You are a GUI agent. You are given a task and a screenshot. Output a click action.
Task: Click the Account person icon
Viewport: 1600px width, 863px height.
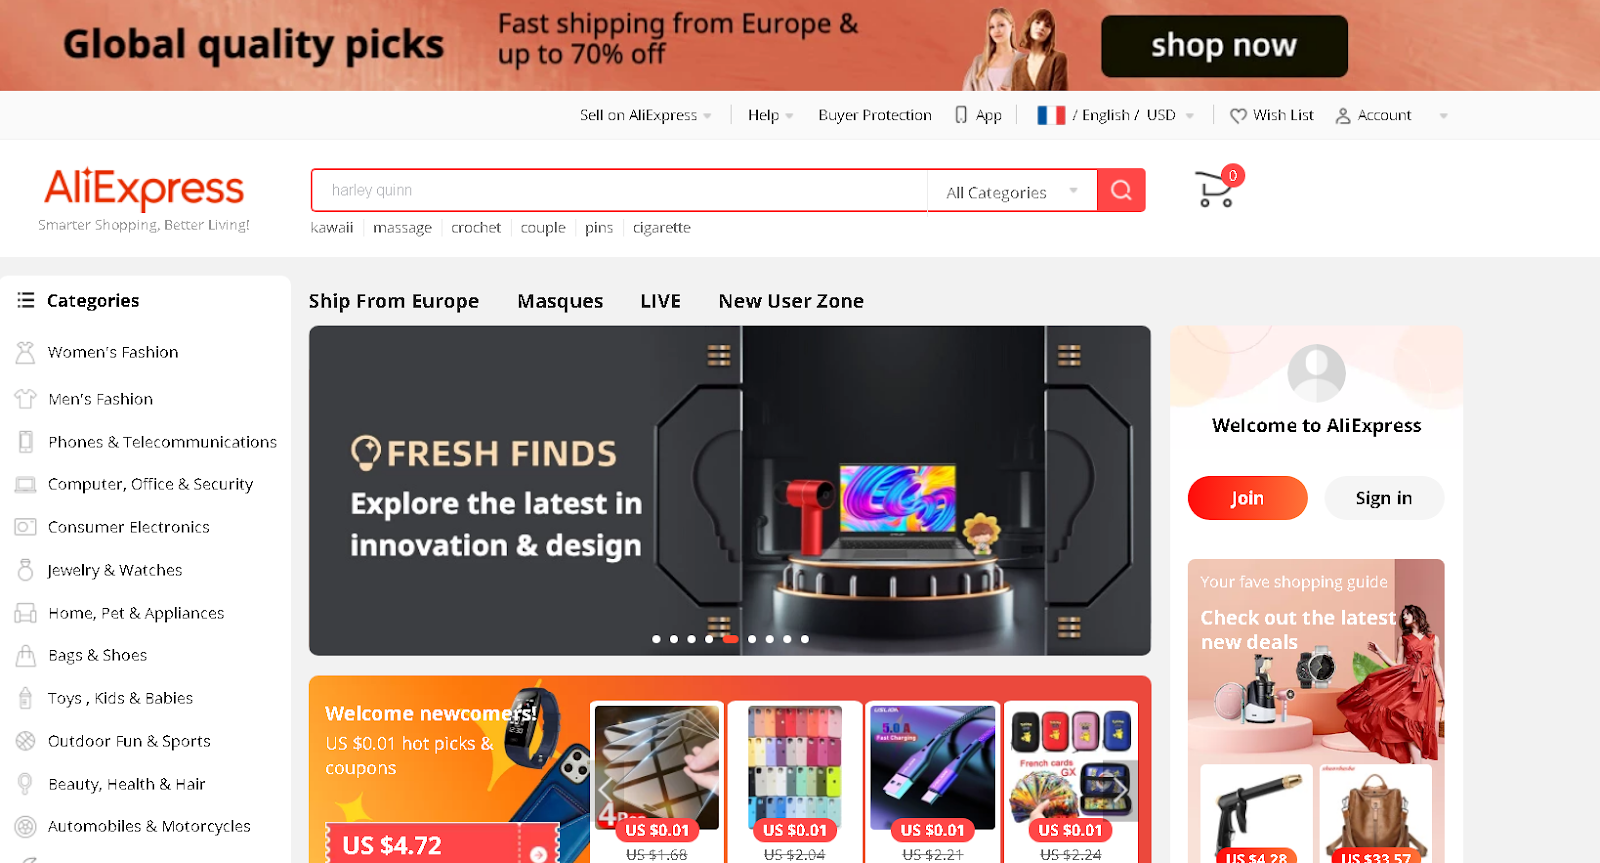pyautogui.click(x=1343, y=116)
